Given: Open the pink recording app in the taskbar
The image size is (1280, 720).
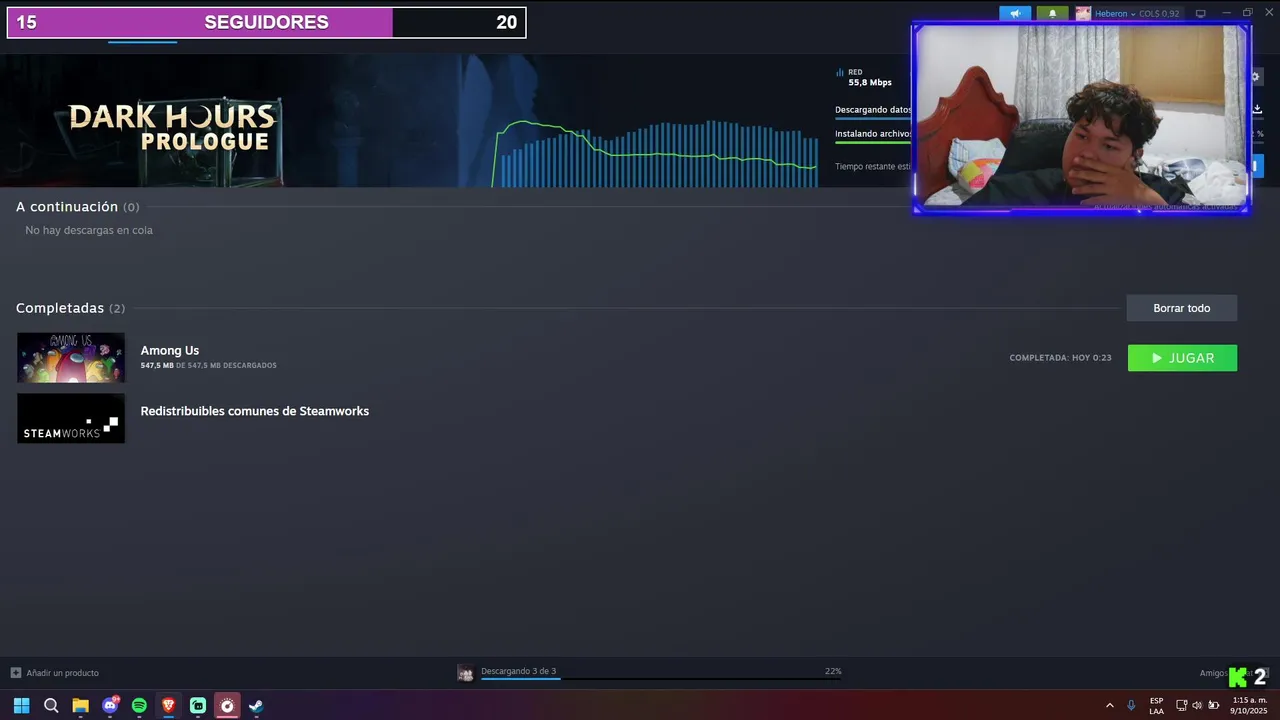Looking at the screenshot, I should click(227, 706).
